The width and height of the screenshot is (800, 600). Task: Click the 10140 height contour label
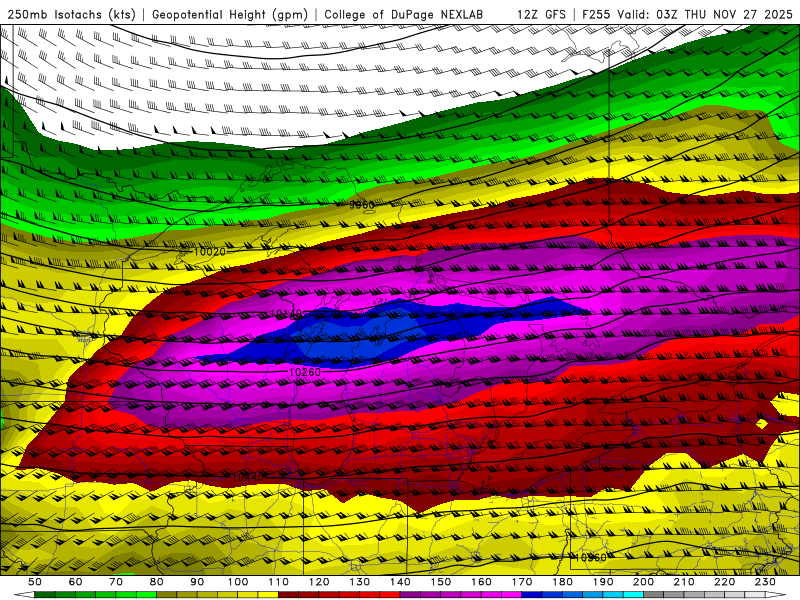click(286, 313)
